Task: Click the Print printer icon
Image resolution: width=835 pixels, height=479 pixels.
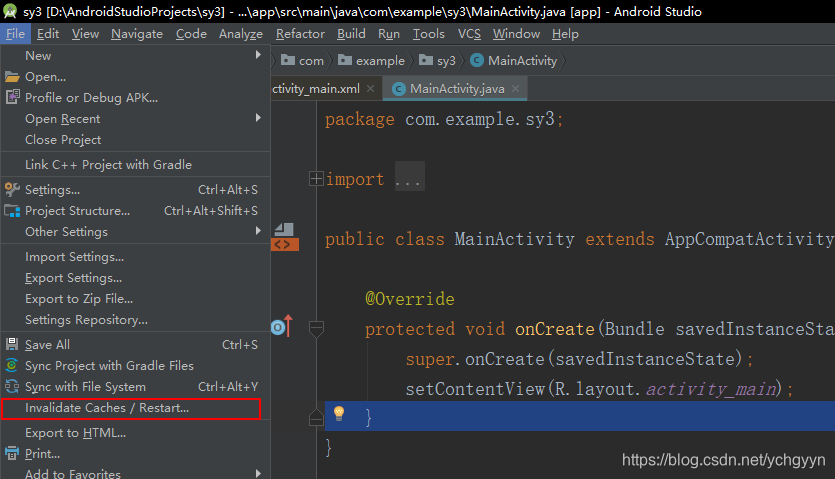Action: 12,454
